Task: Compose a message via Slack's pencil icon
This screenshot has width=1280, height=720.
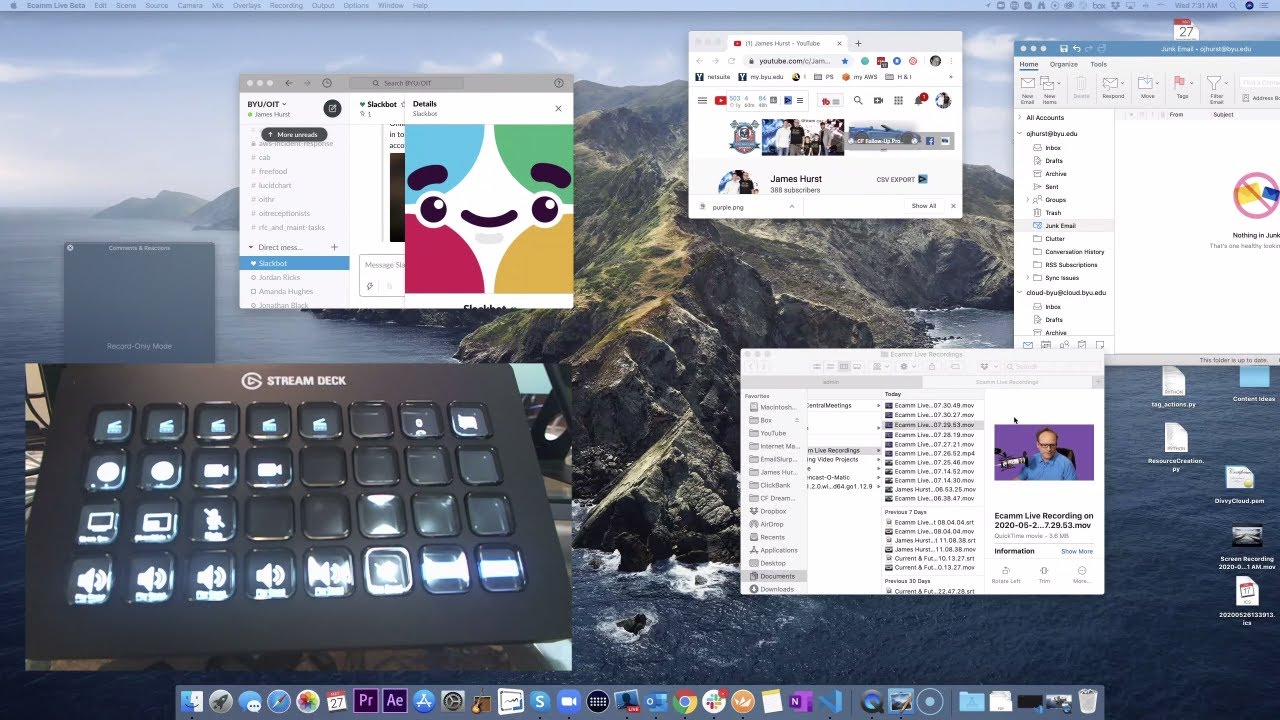Action: pos(332,108)
